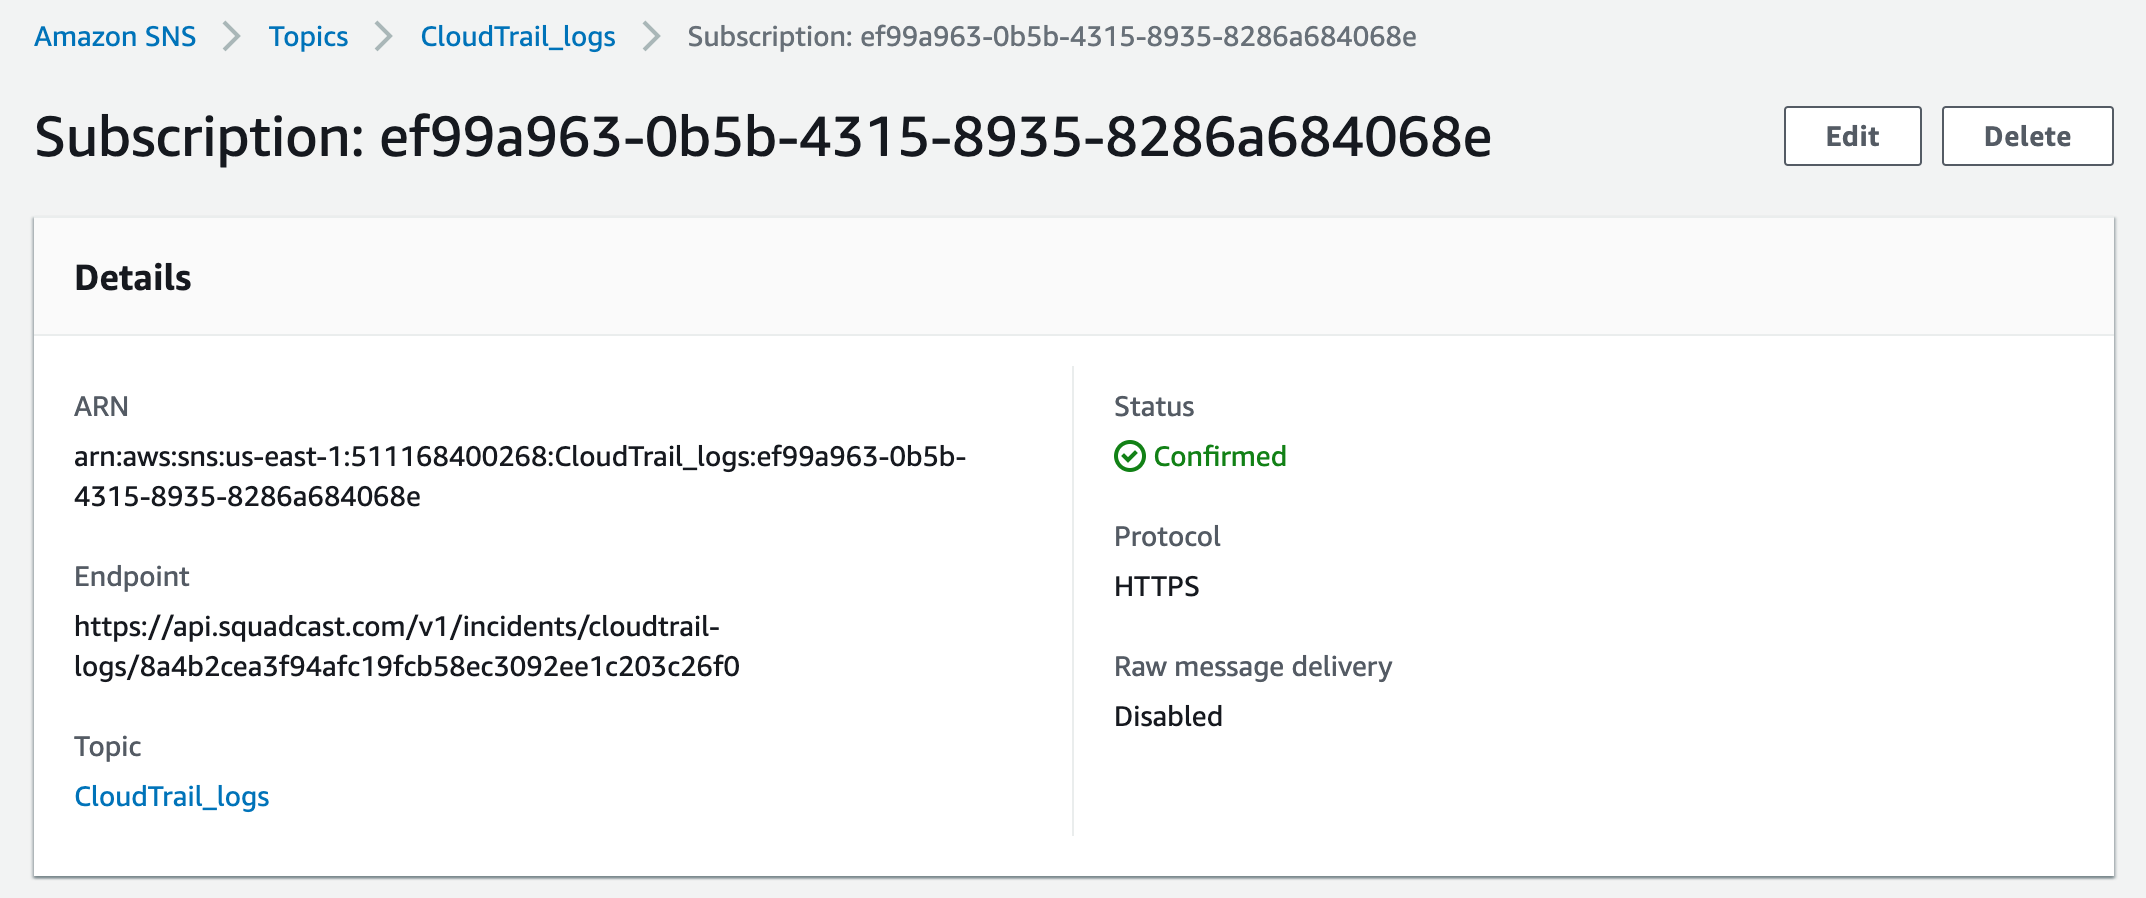The width and height of the screenshot is (2146, 898).
Task: Click the chevron after Topics breadcrumb
Action: point(384,37)
